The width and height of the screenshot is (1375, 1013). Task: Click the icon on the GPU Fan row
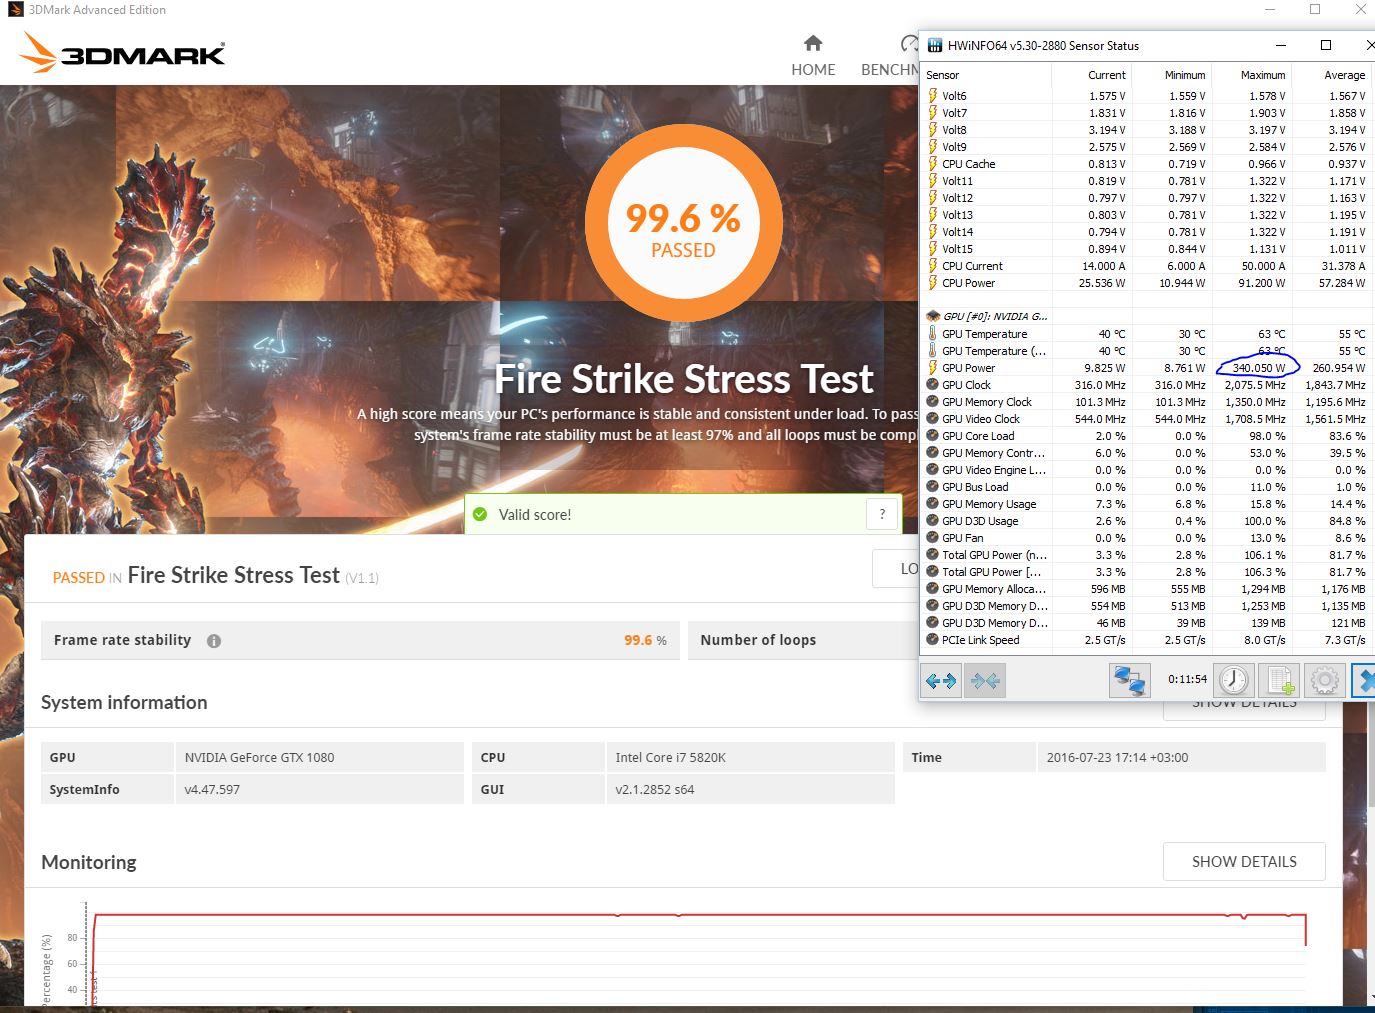pos(933,538)
